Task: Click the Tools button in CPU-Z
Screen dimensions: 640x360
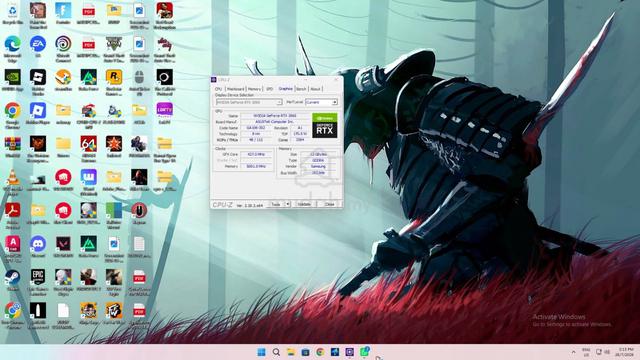Action: [276, 204]
